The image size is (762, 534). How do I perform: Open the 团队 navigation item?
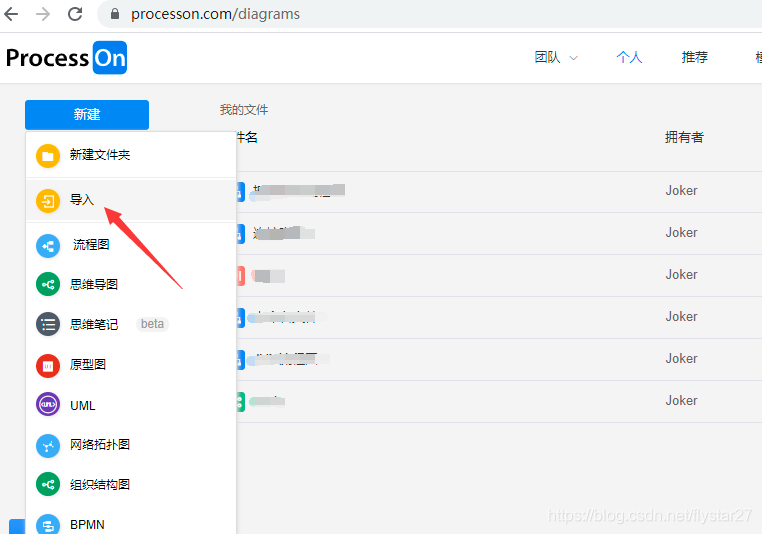[x=547, y=57]
